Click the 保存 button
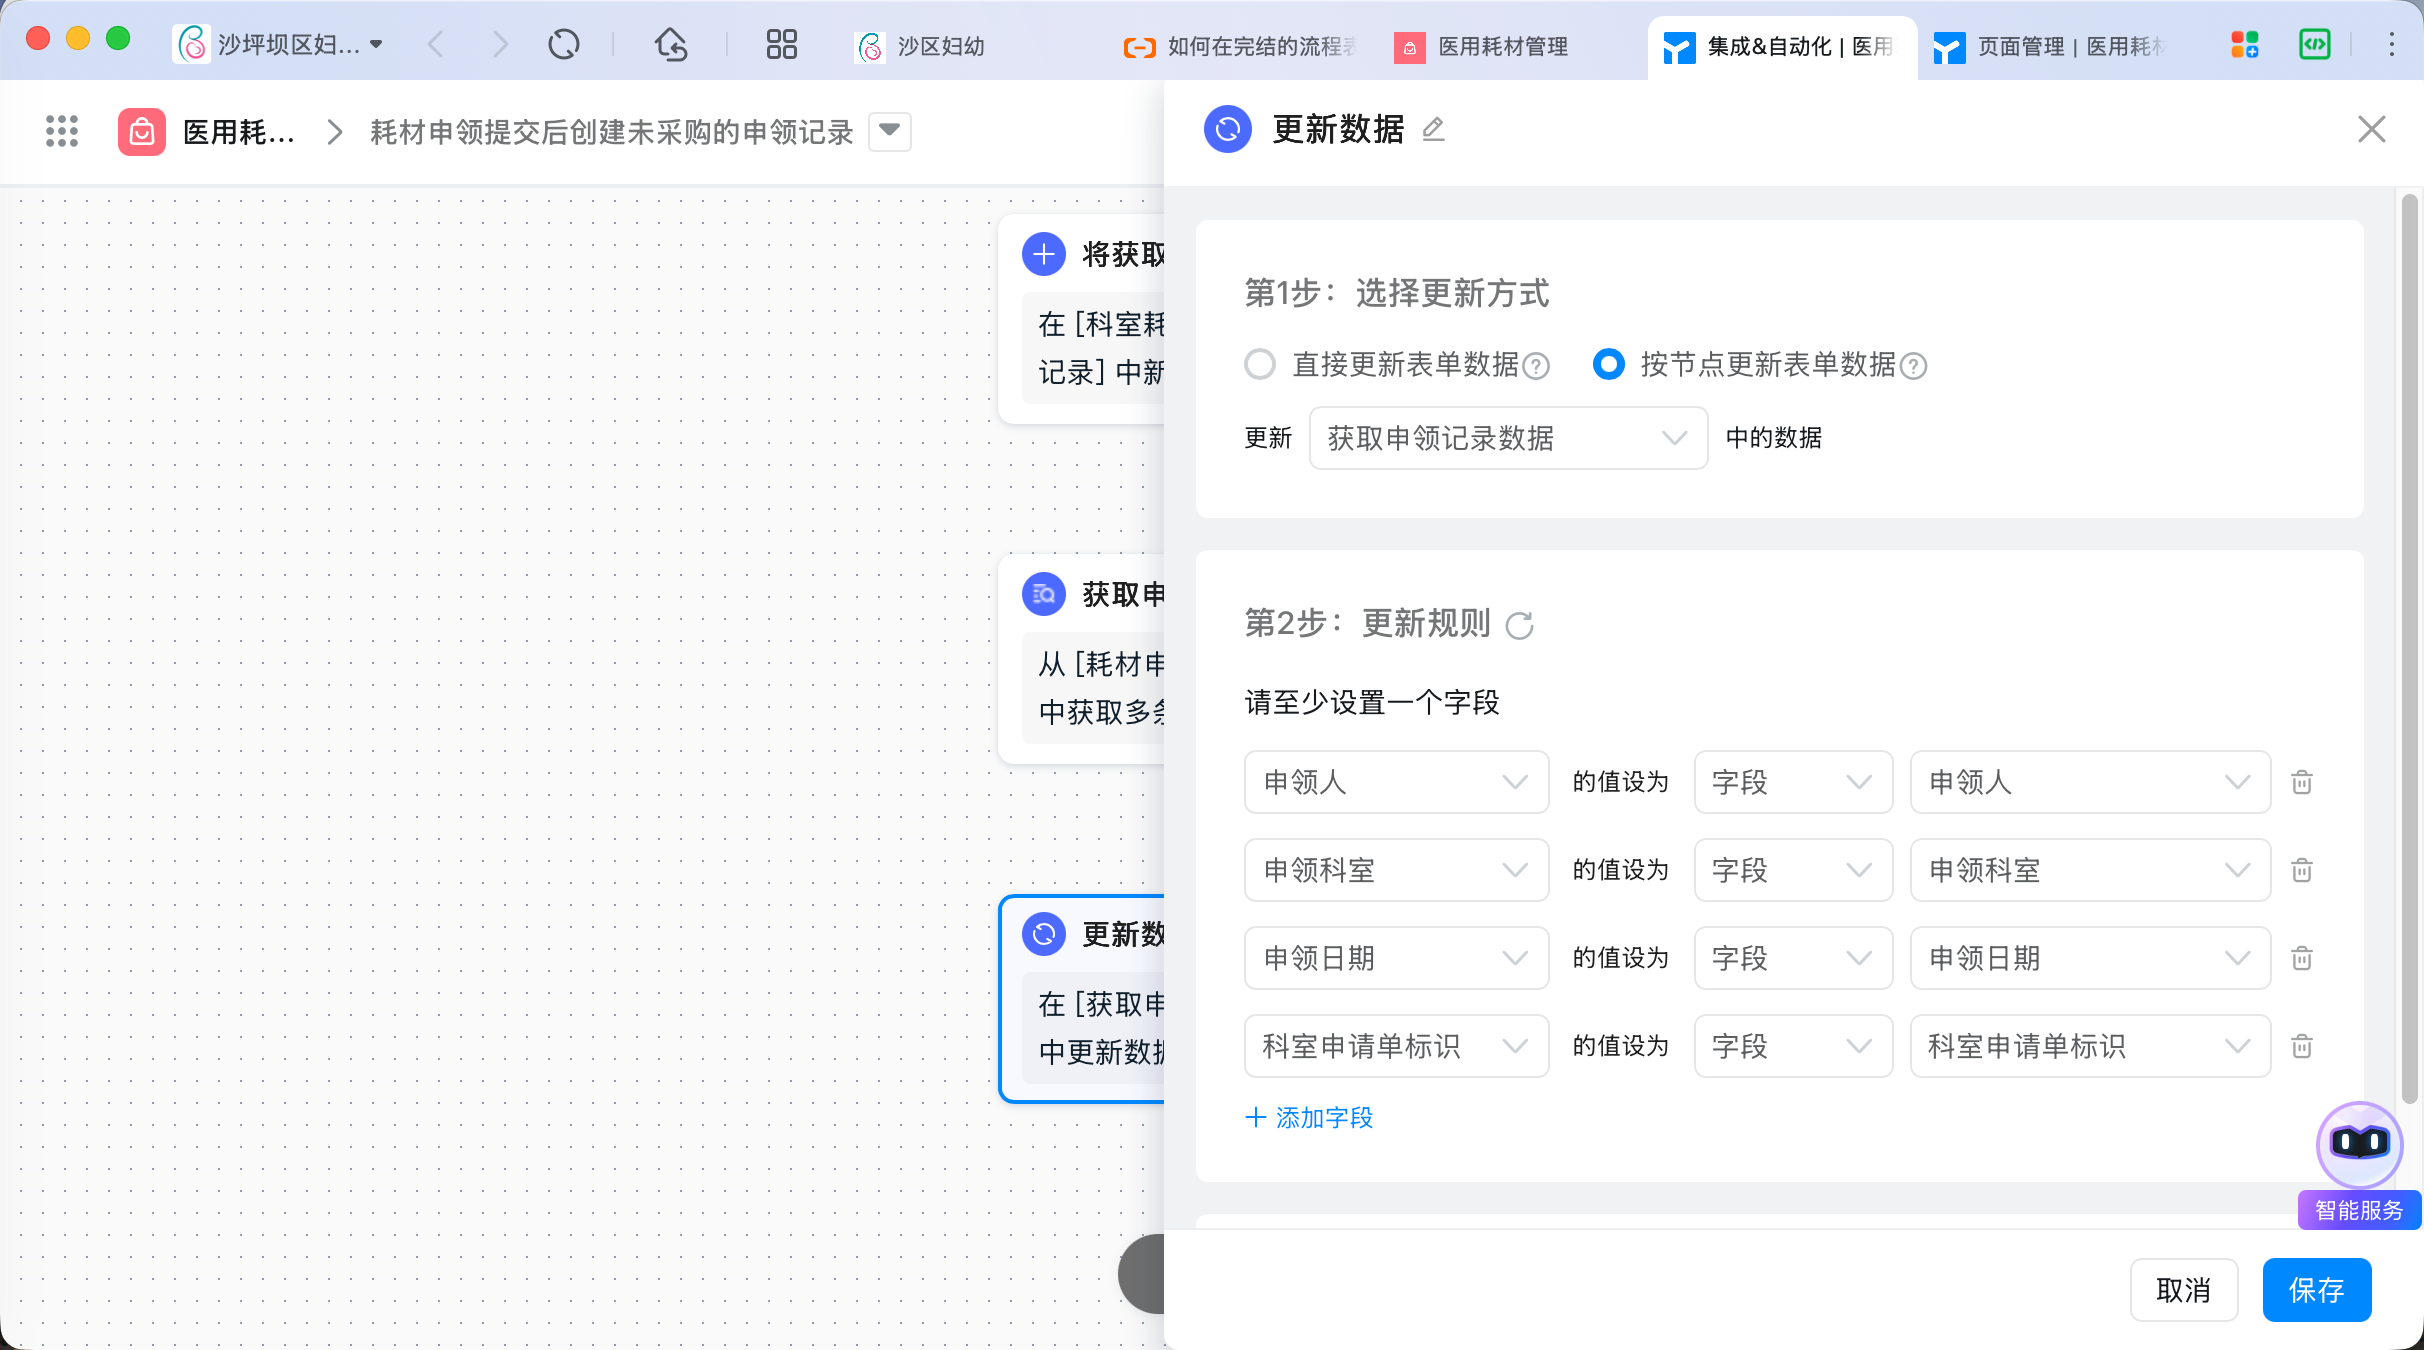 coord(2316,1290)
